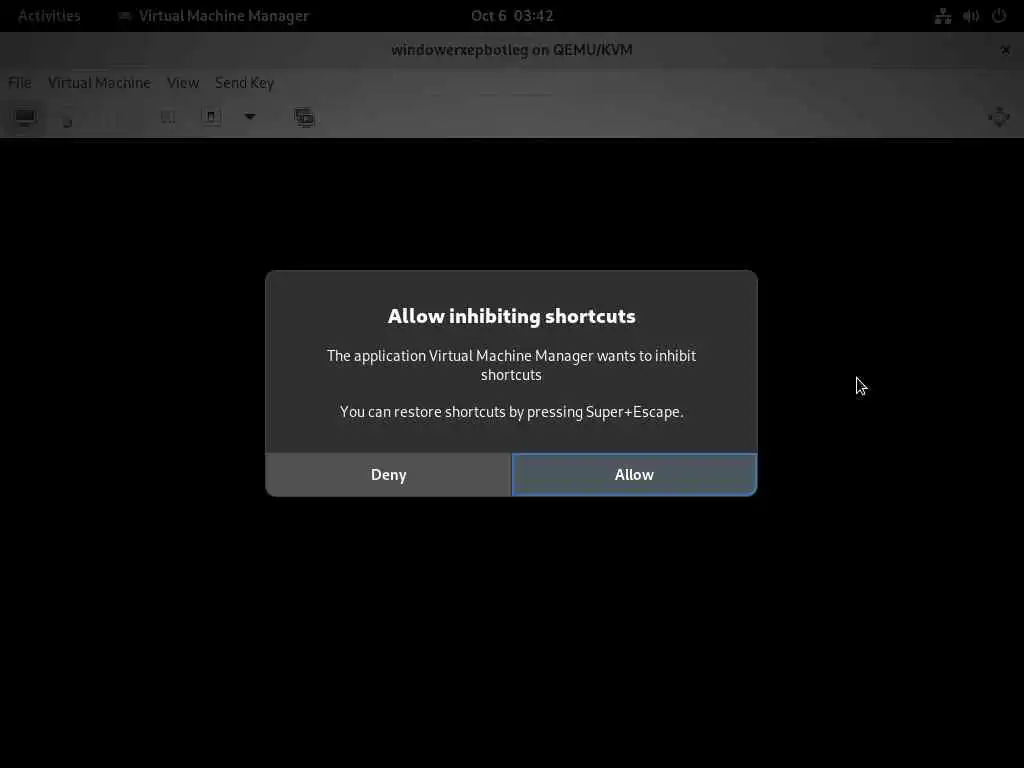Open the Send Key menu
Viewport: 1024px width, 768px height.
[245, 83]
